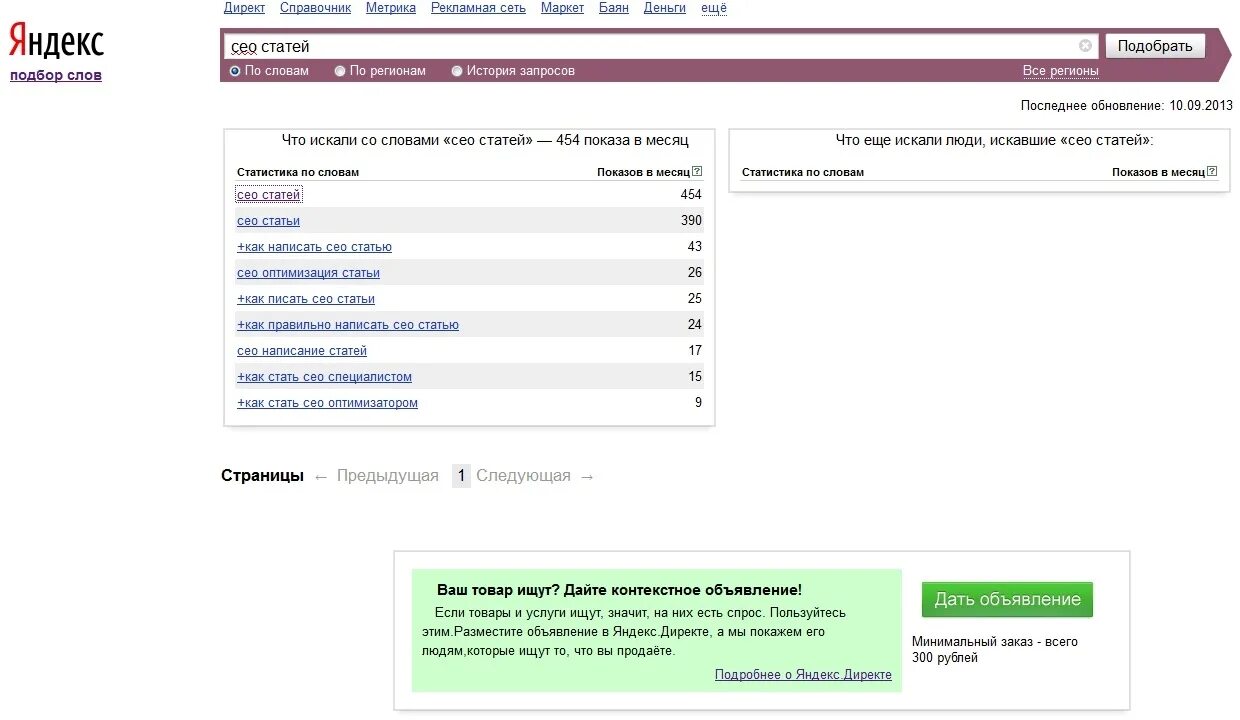Follow «Подробнее о Яндекс.Директе» link
1240x720 pixels.
(803, 674)
